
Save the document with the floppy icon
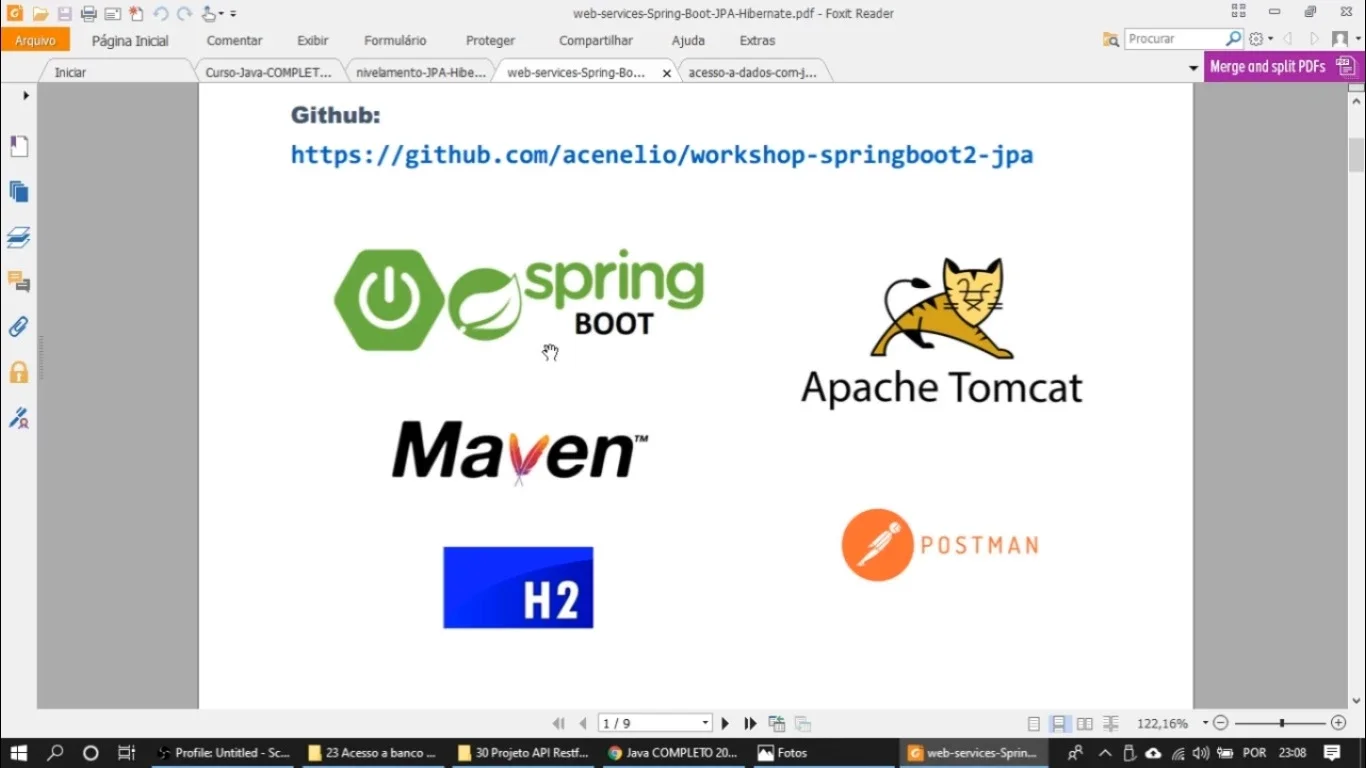pos(64,14)
